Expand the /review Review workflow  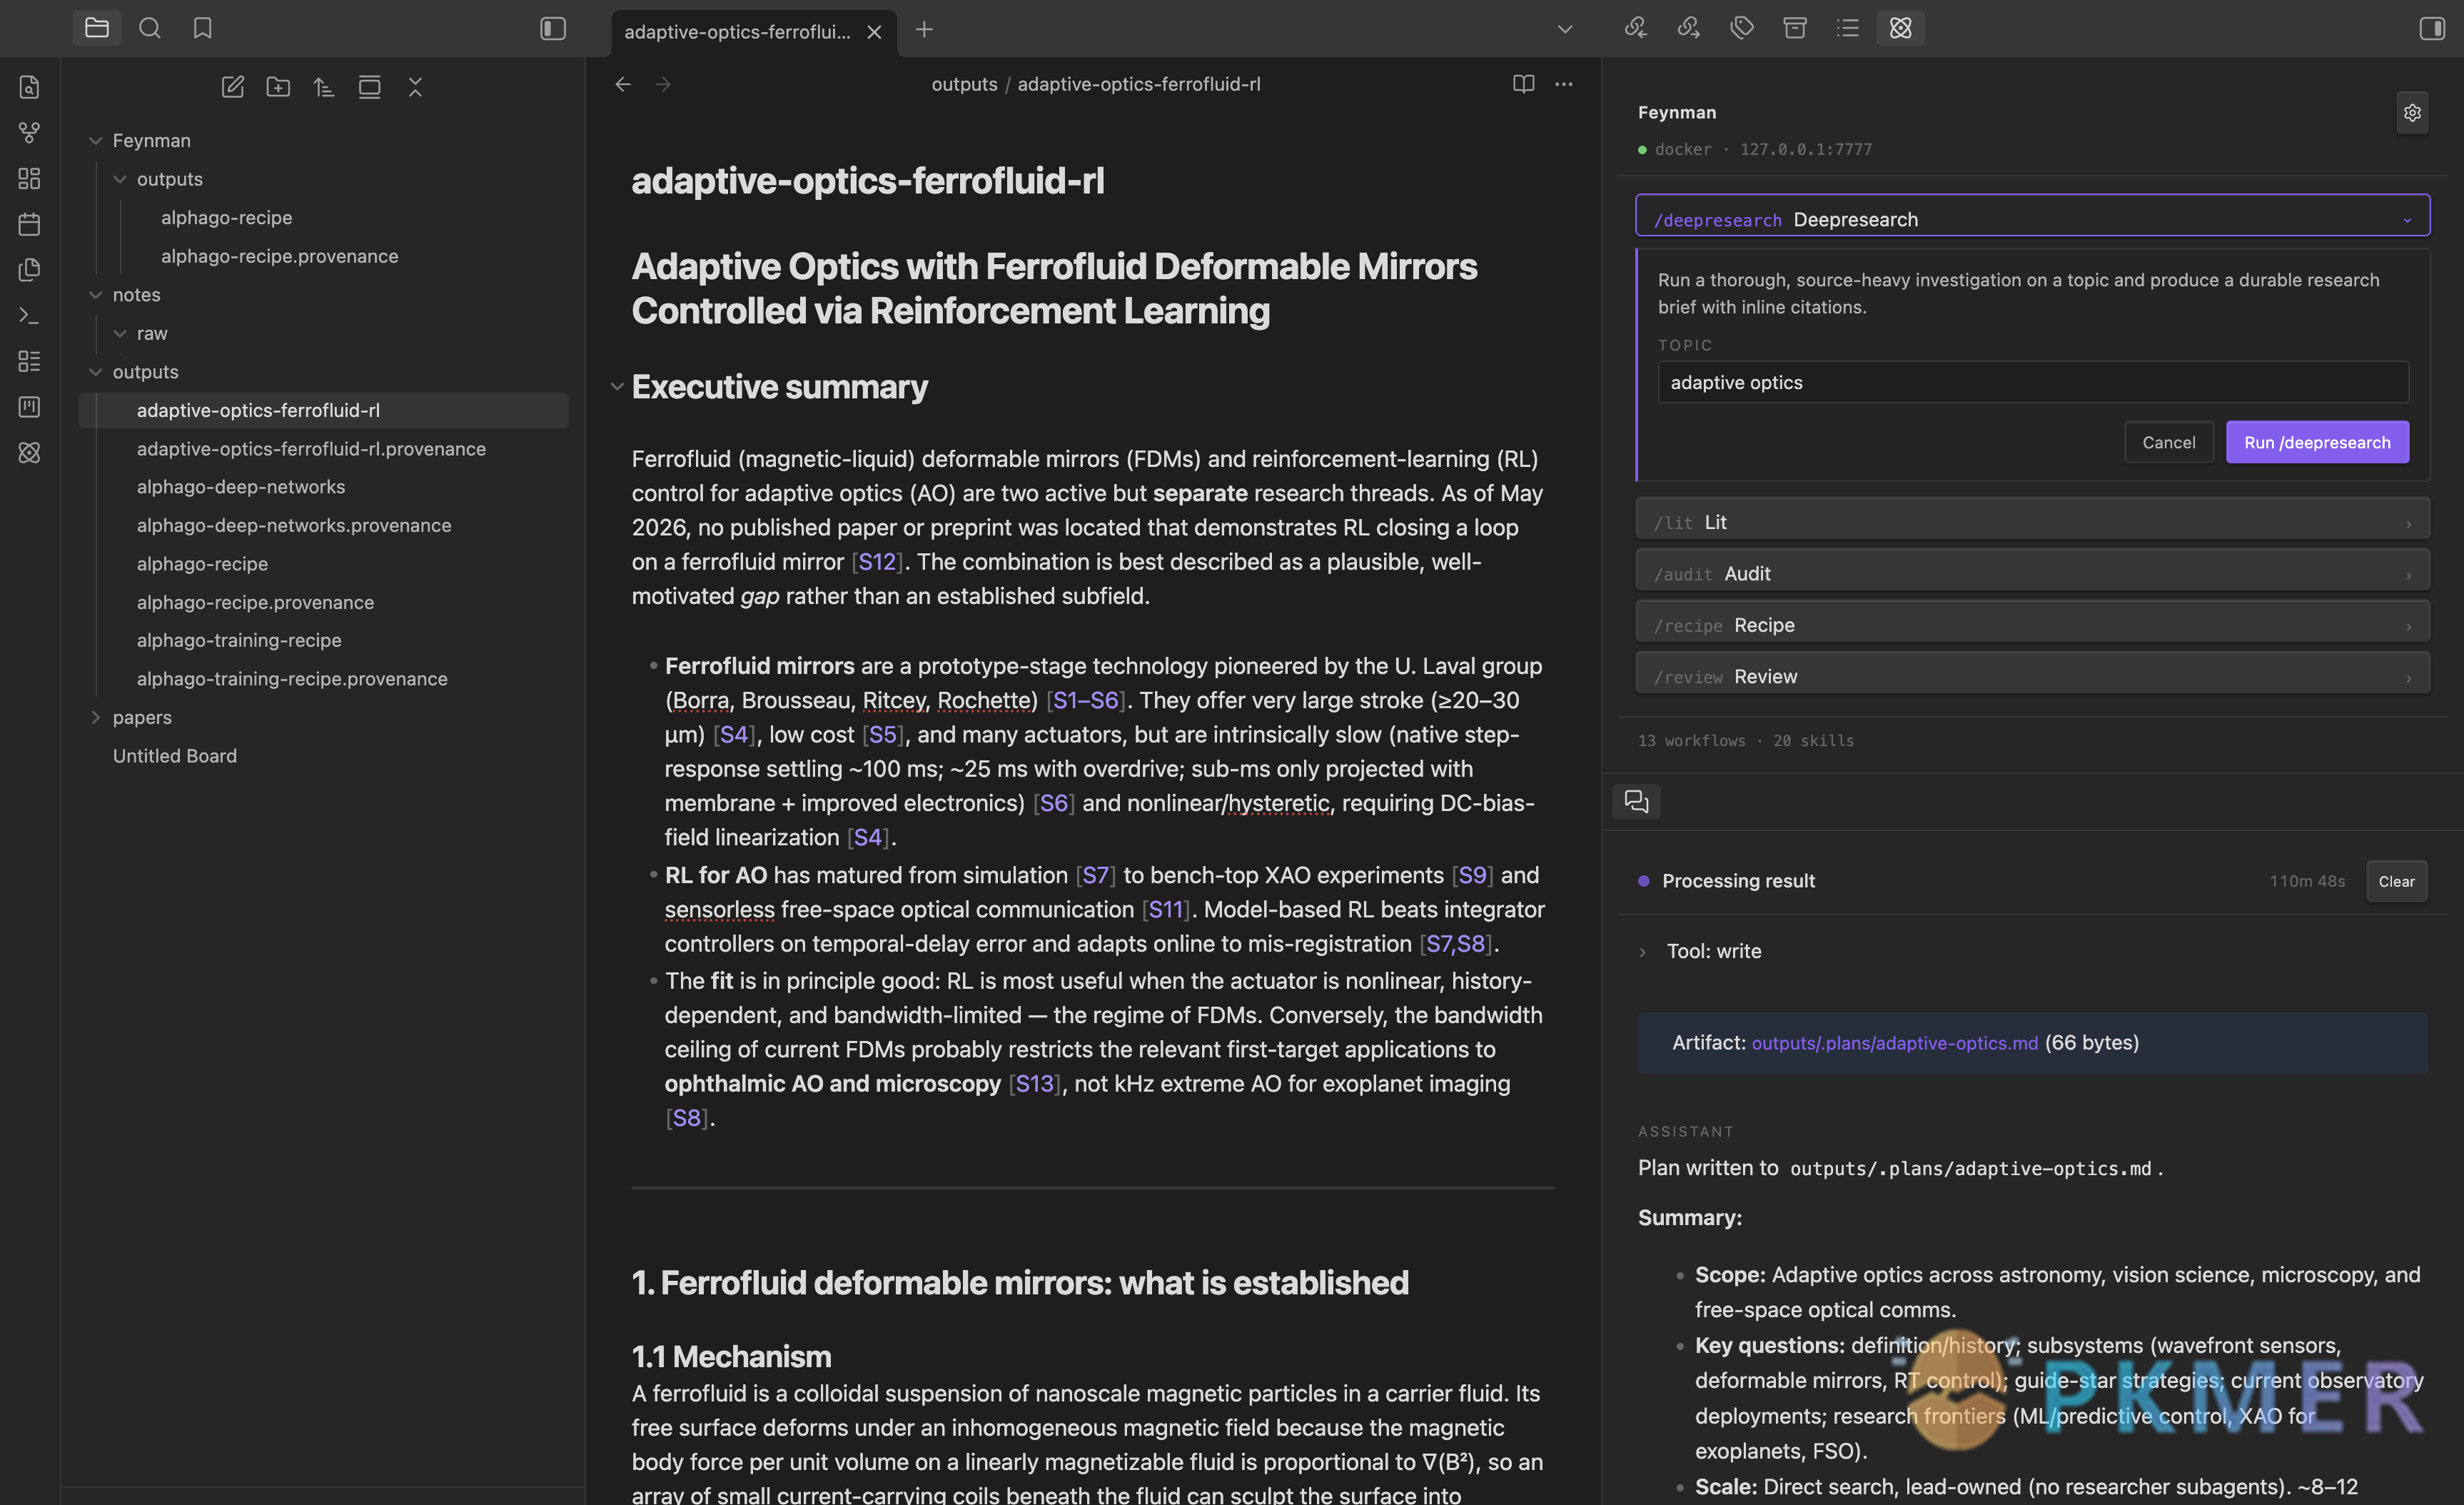coord(2032,673)
